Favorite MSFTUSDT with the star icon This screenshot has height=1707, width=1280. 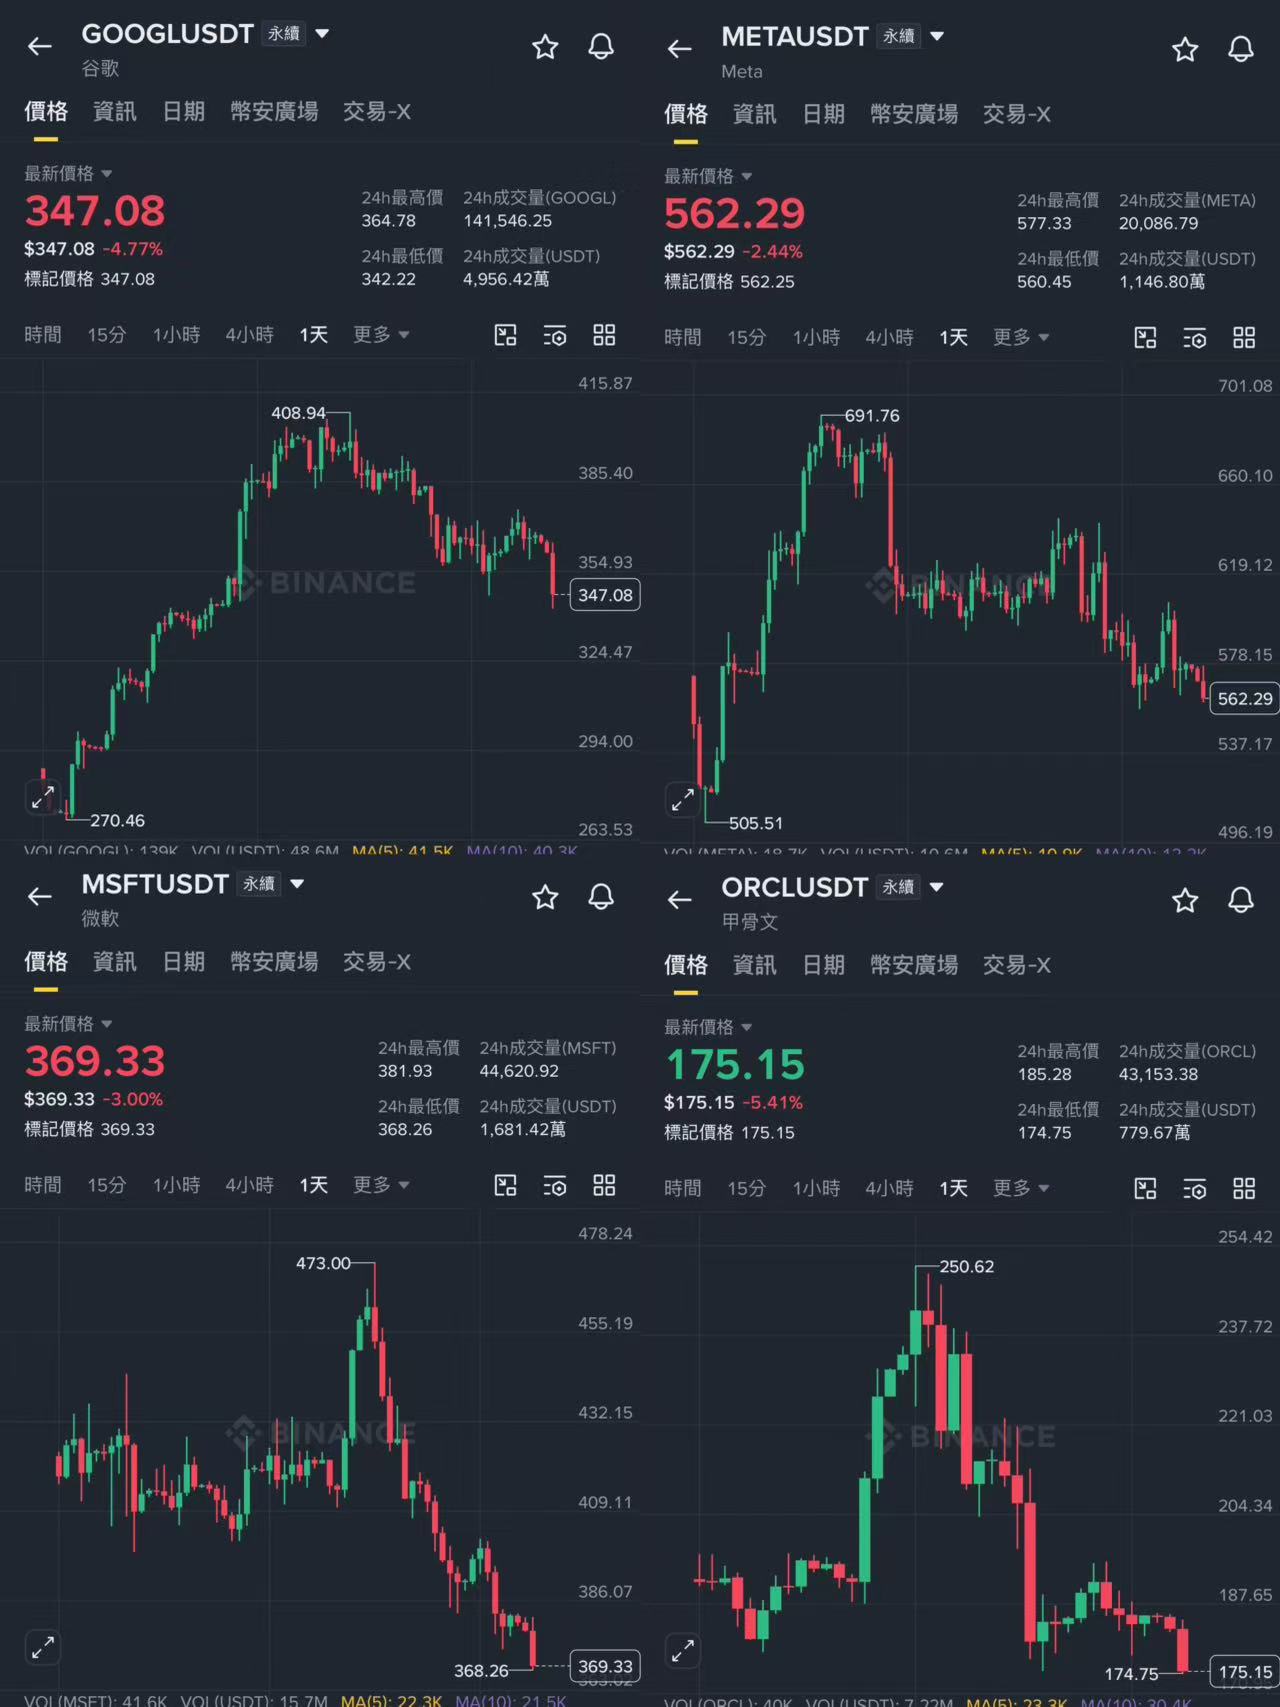tap(545, 897)
